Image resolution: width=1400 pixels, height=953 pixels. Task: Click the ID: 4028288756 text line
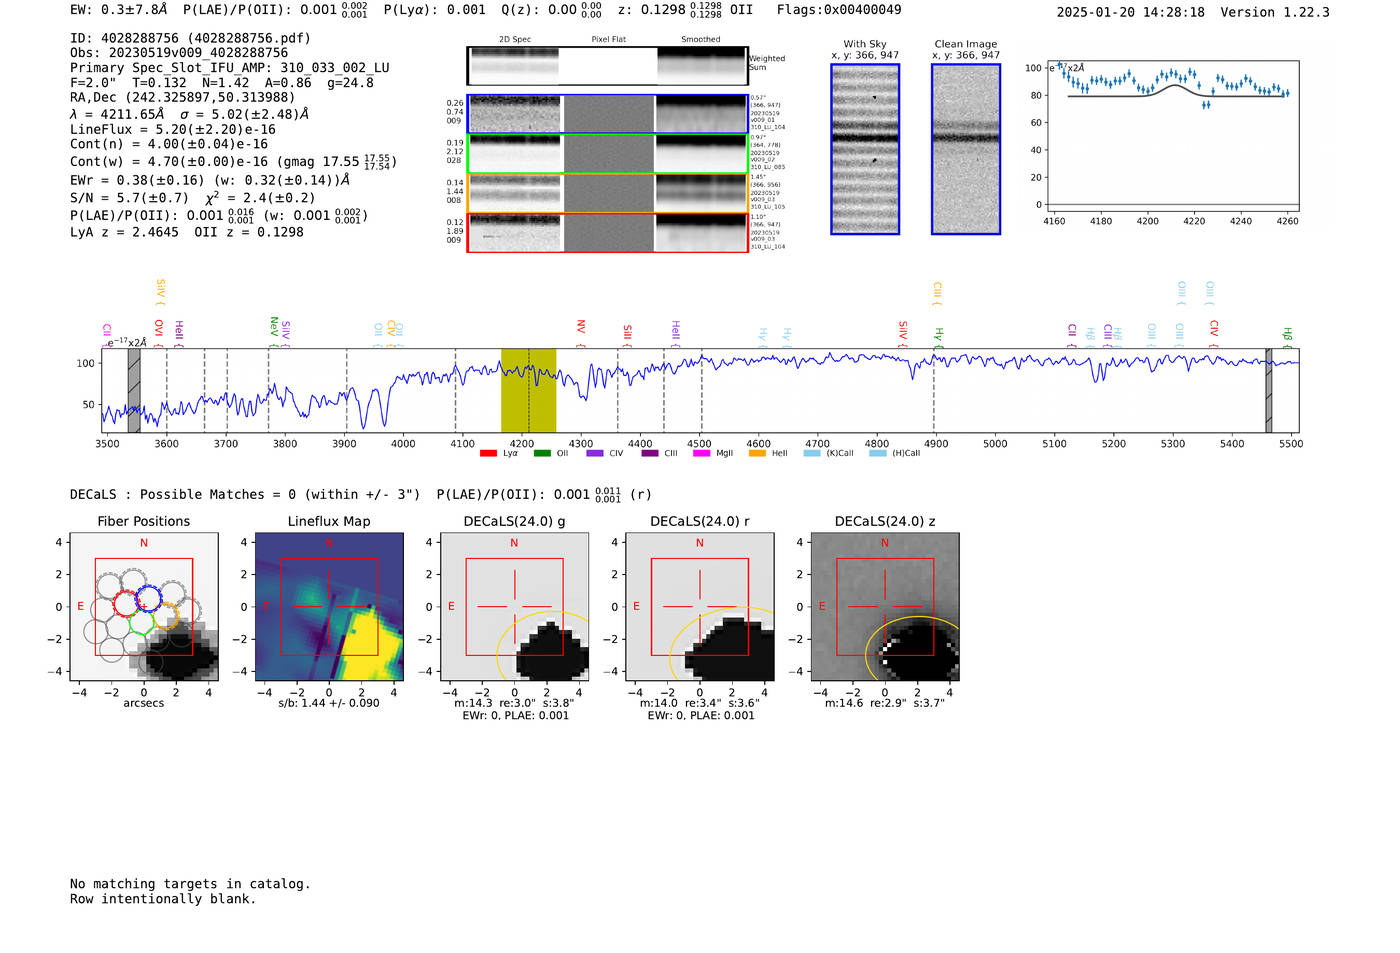[191, 38]
